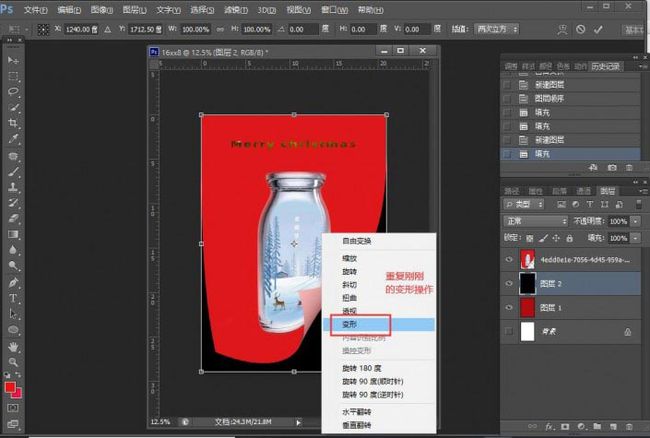Open the blend mode 正常 dropdown
Screen dimensions: 650x438
[535, 221]
